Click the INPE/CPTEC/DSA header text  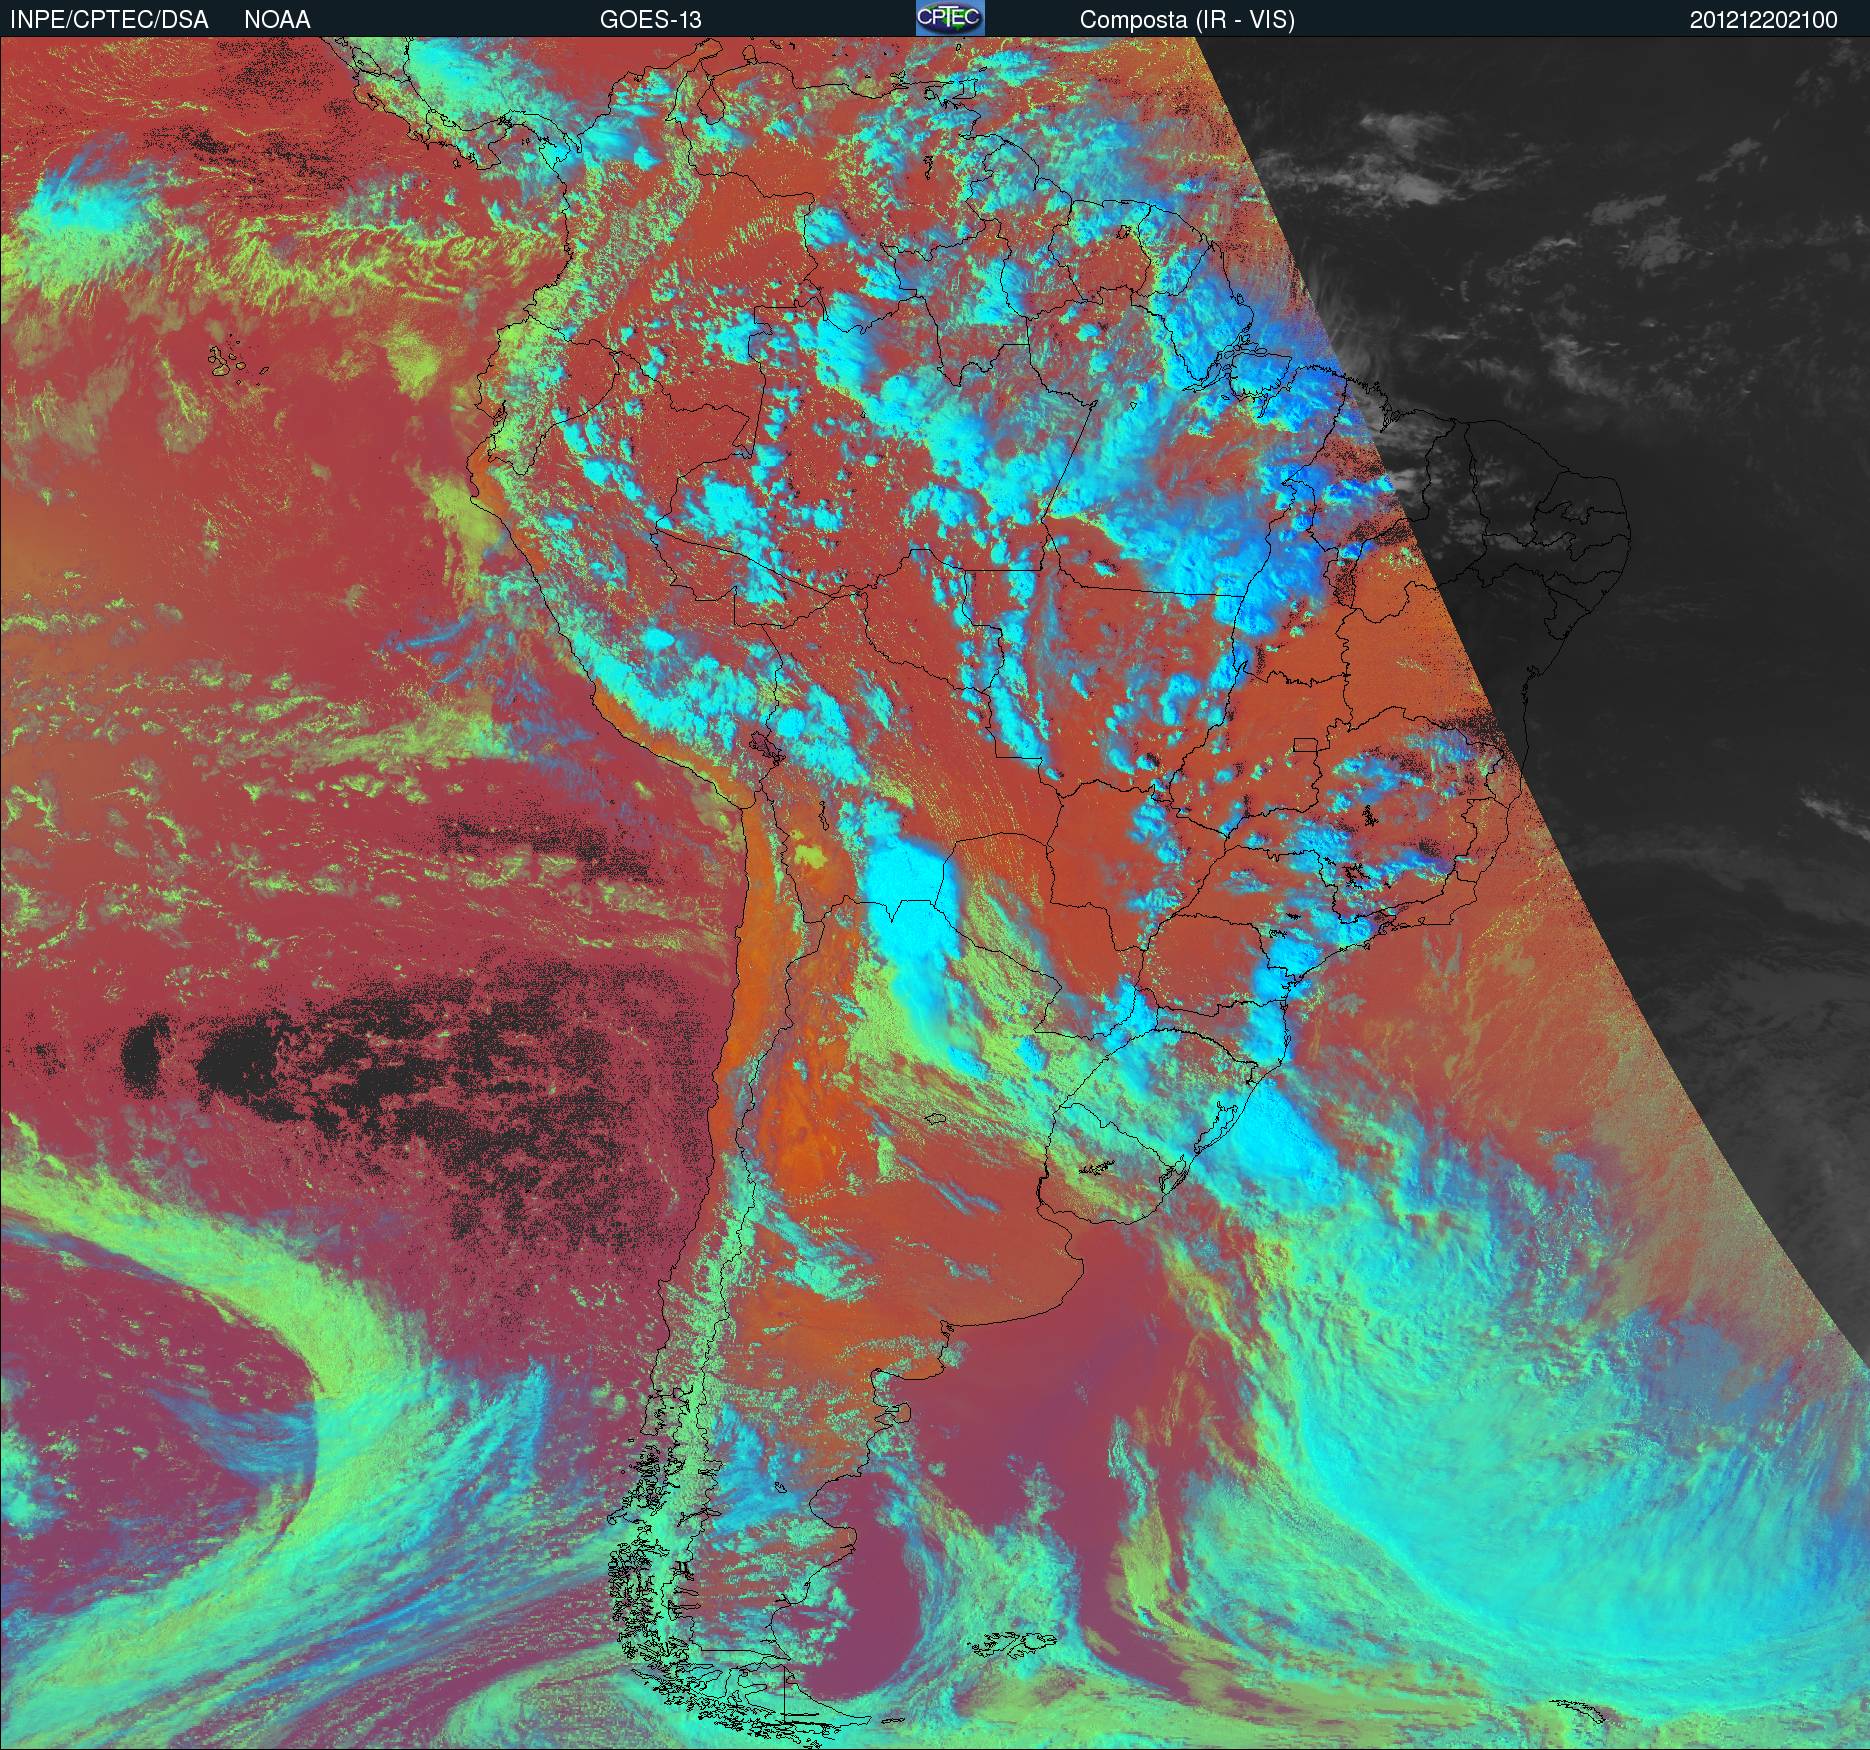[109, 20]
